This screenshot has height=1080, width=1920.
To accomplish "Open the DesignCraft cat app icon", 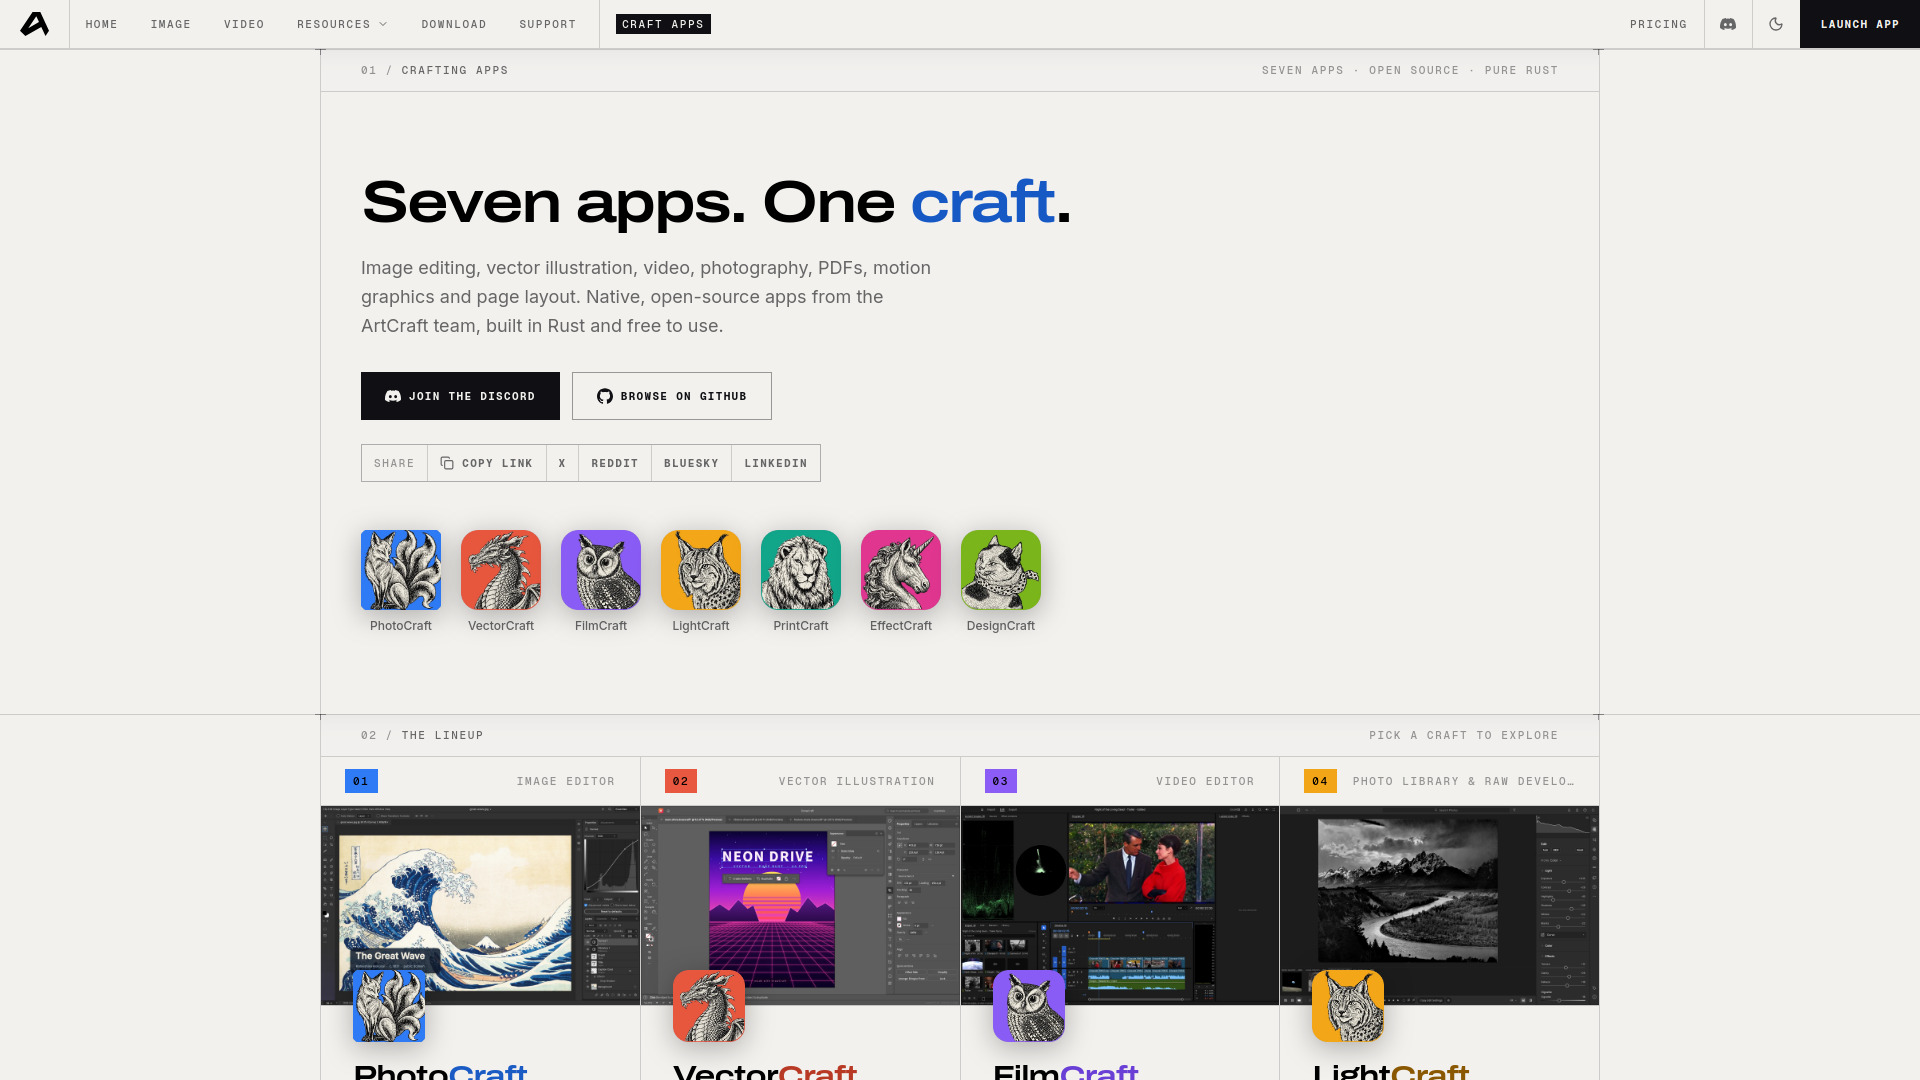I will point(1001,570).
